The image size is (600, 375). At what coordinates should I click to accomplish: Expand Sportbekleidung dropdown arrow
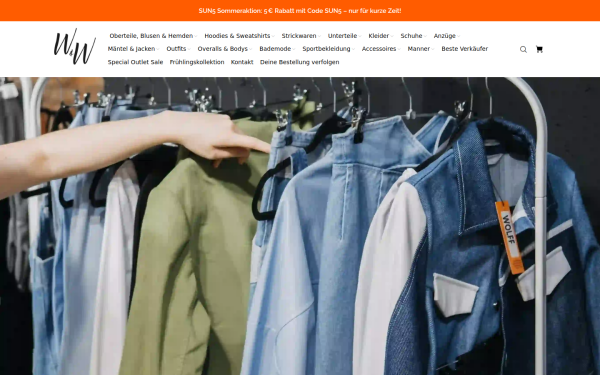pos(353,49)
